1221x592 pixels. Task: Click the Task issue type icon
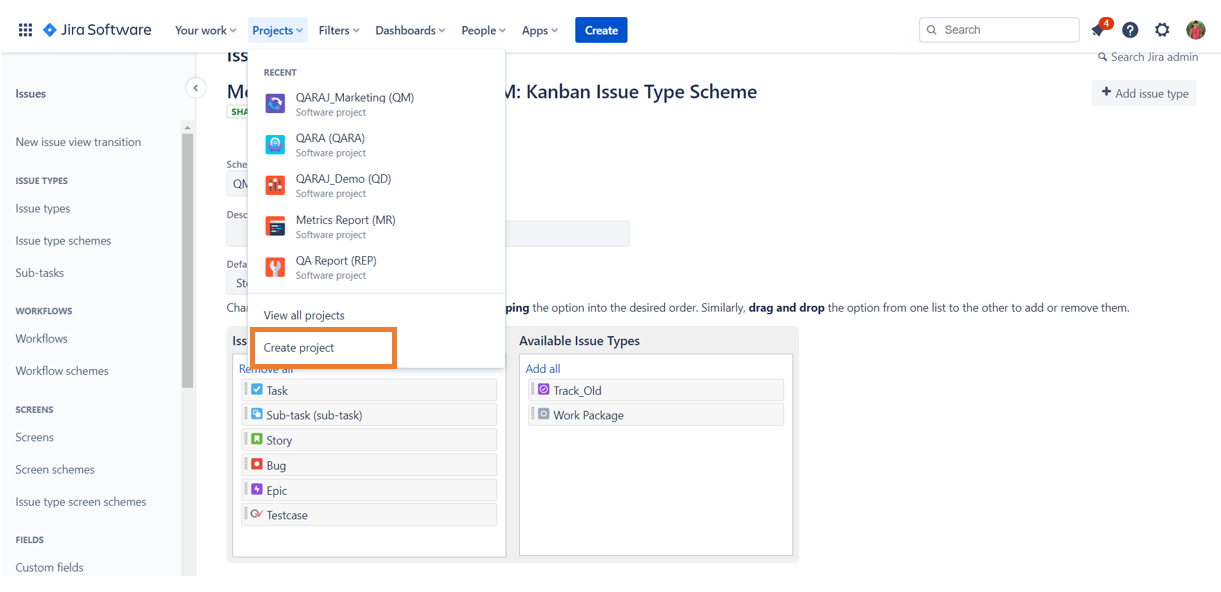(257, 390)
